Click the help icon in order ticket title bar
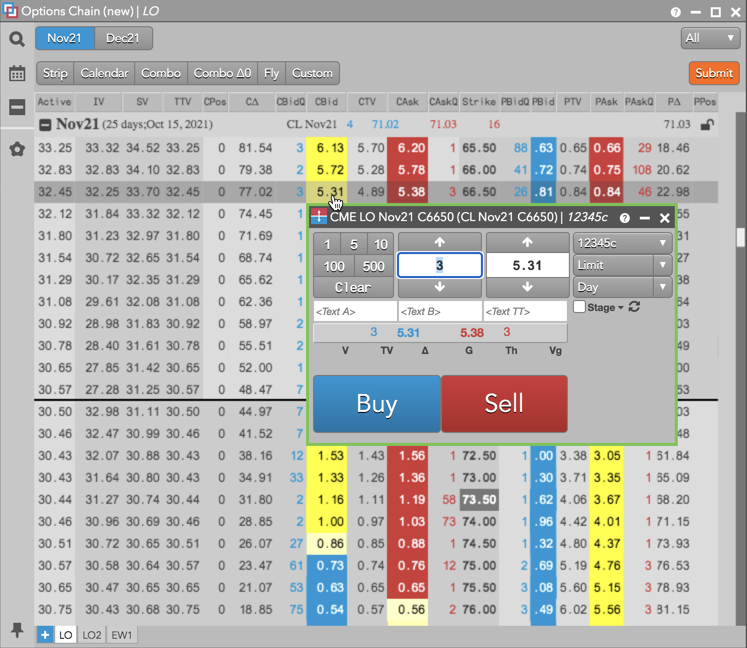Viewport: 747px width, 648px height. coord(624,217)
